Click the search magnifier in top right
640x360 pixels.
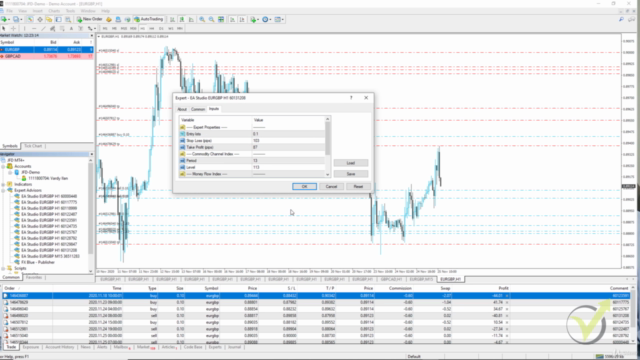coord(621,19)
